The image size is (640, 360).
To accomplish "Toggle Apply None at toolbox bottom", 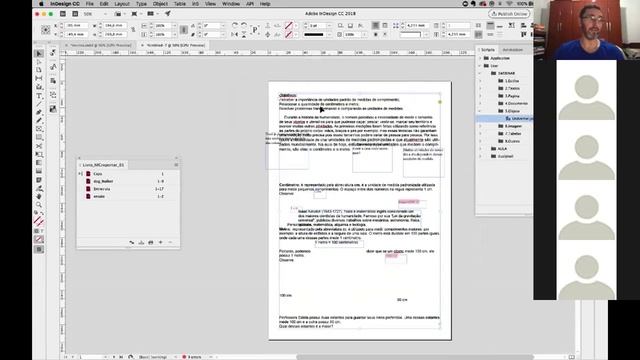I will point(39,239).
